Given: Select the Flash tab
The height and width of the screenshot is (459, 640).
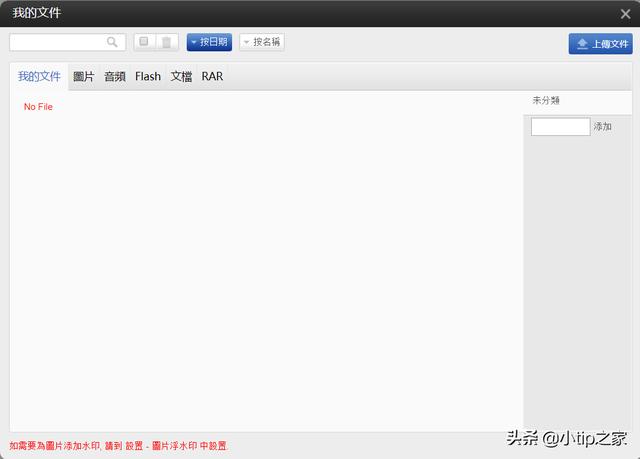Looking at the screenshot, I should [x=148, y=76].
